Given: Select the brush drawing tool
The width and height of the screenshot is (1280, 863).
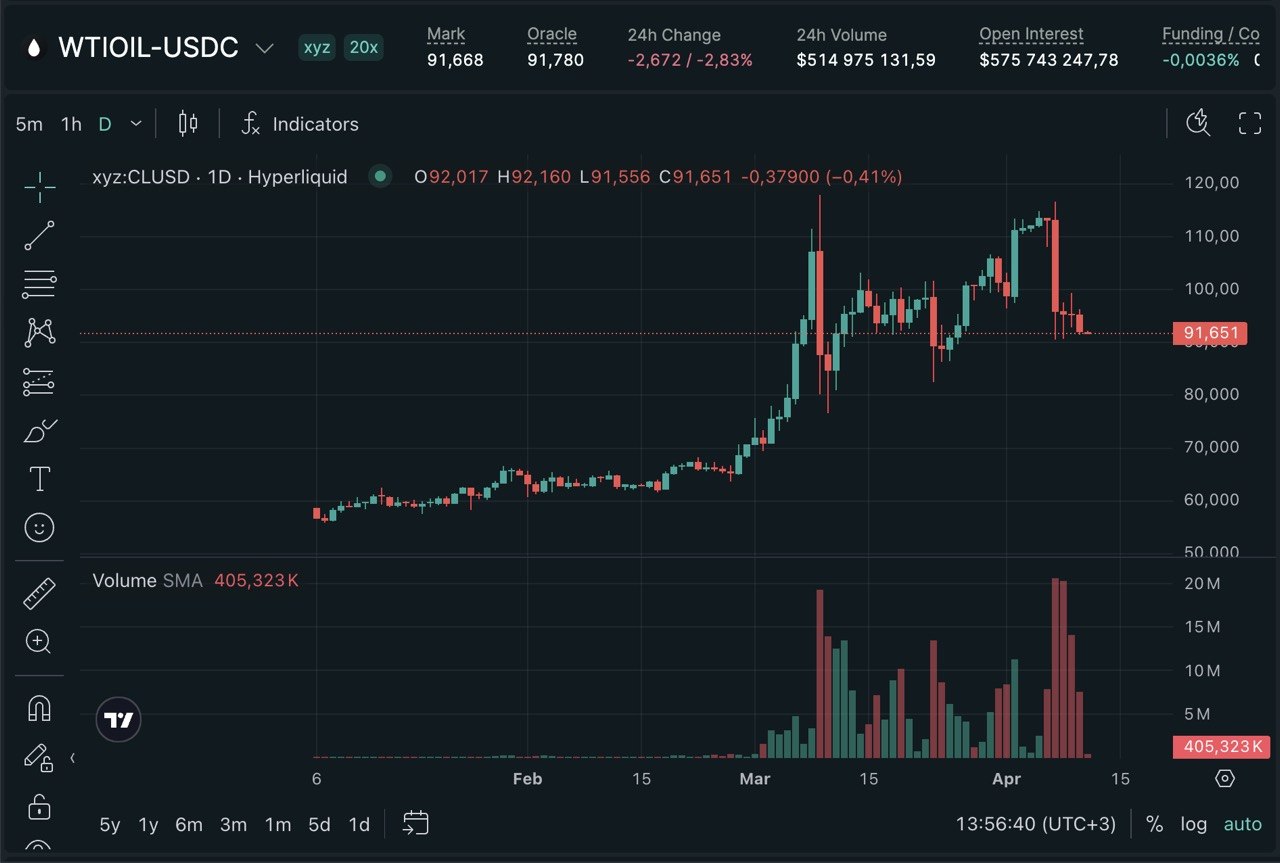Looking at the screenshot, I should point(40,431).
